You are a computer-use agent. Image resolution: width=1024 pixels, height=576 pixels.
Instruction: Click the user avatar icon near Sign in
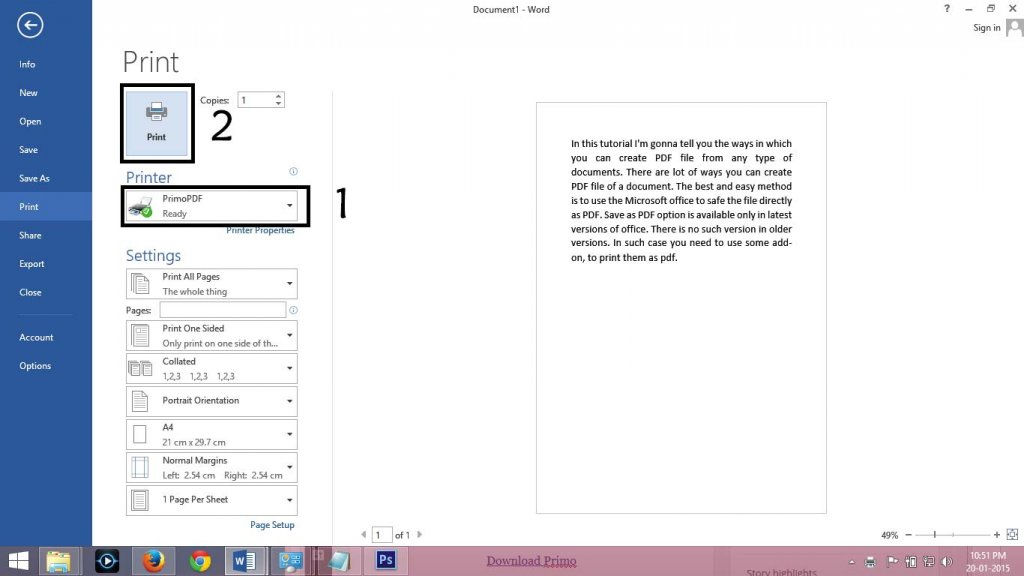coord(1014,28)
